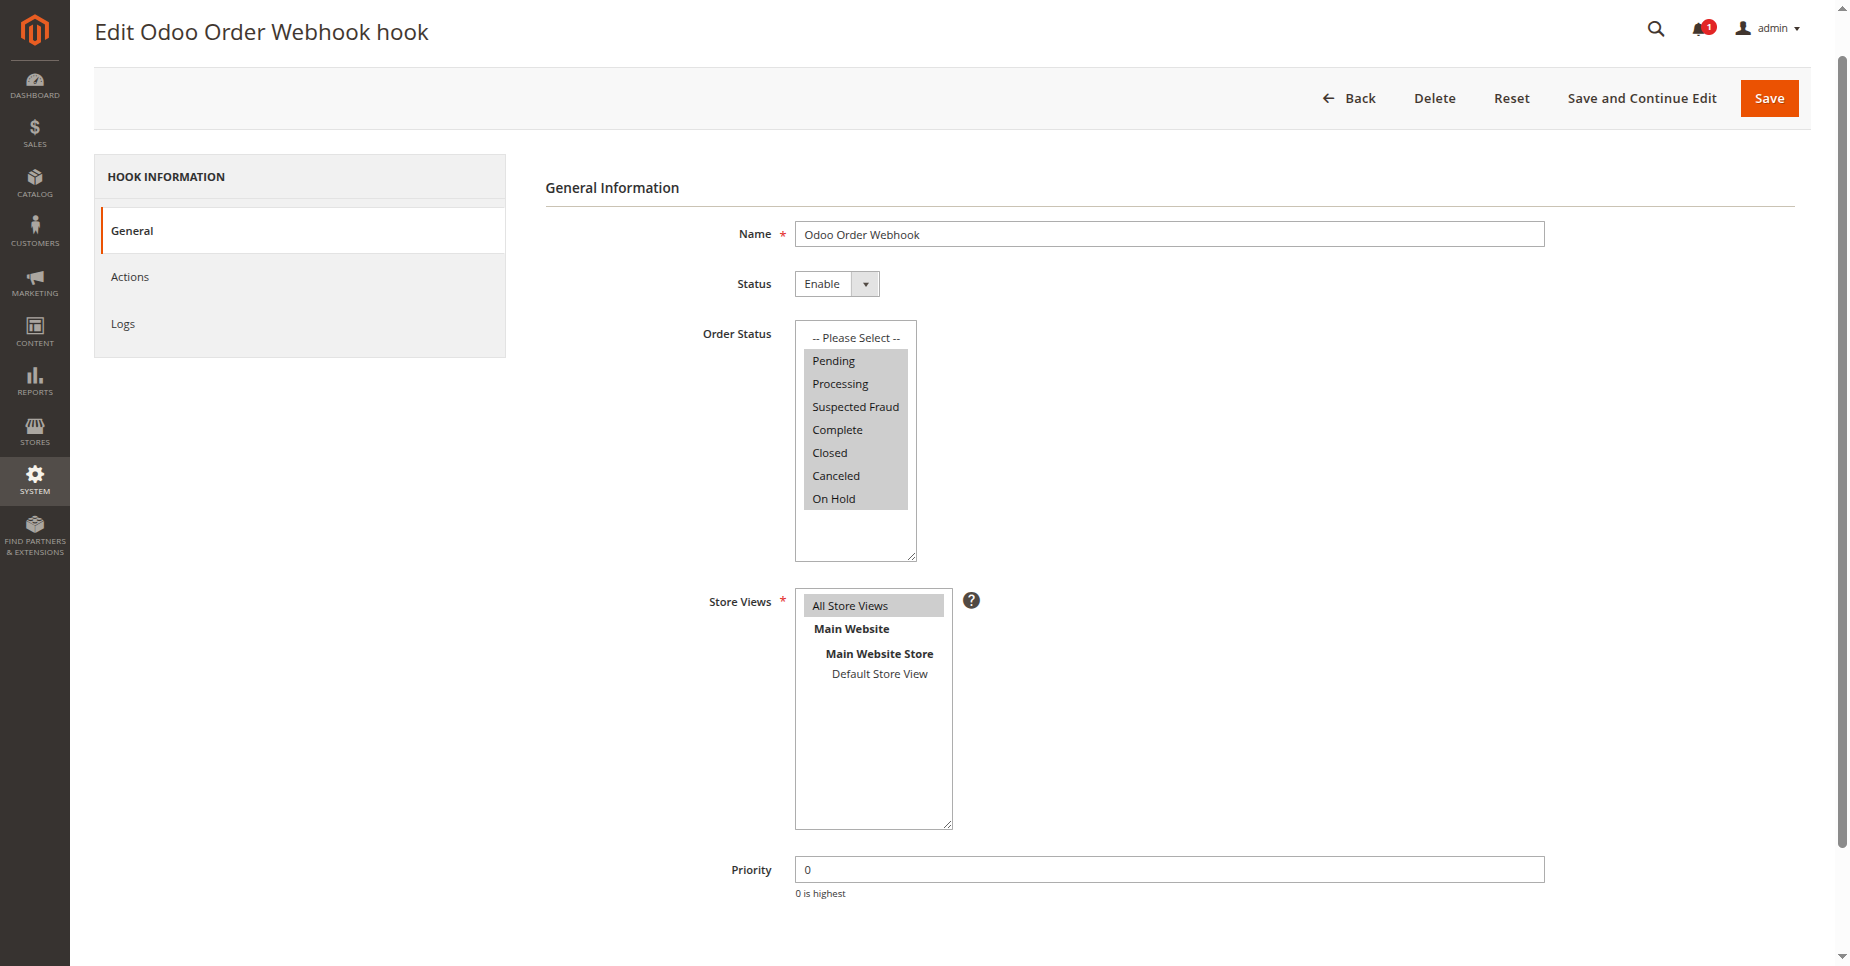
Task: Select Canceled in Order Status list
Action: click(x=856, y=476)
